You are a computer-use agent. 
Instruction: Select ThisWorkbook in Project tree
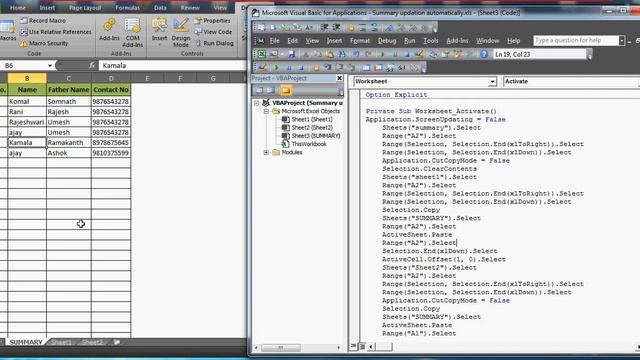click(304, 144)
